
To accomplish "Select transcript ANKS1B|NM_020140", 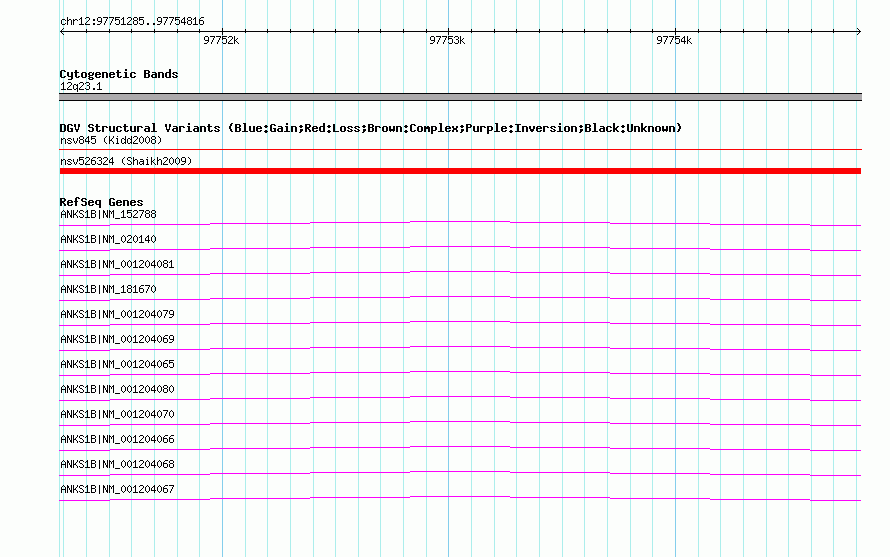I will pyautogui.click(x=108, y=240).
